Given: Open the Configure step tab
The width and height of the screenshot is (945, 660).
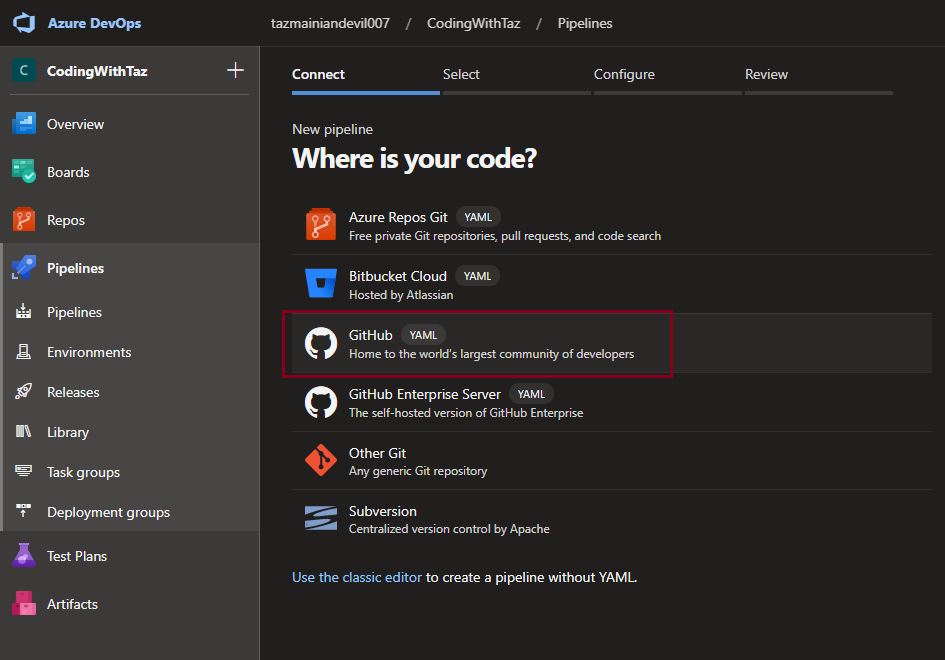Looking at the screenshot, I should [x=624, y=74].
